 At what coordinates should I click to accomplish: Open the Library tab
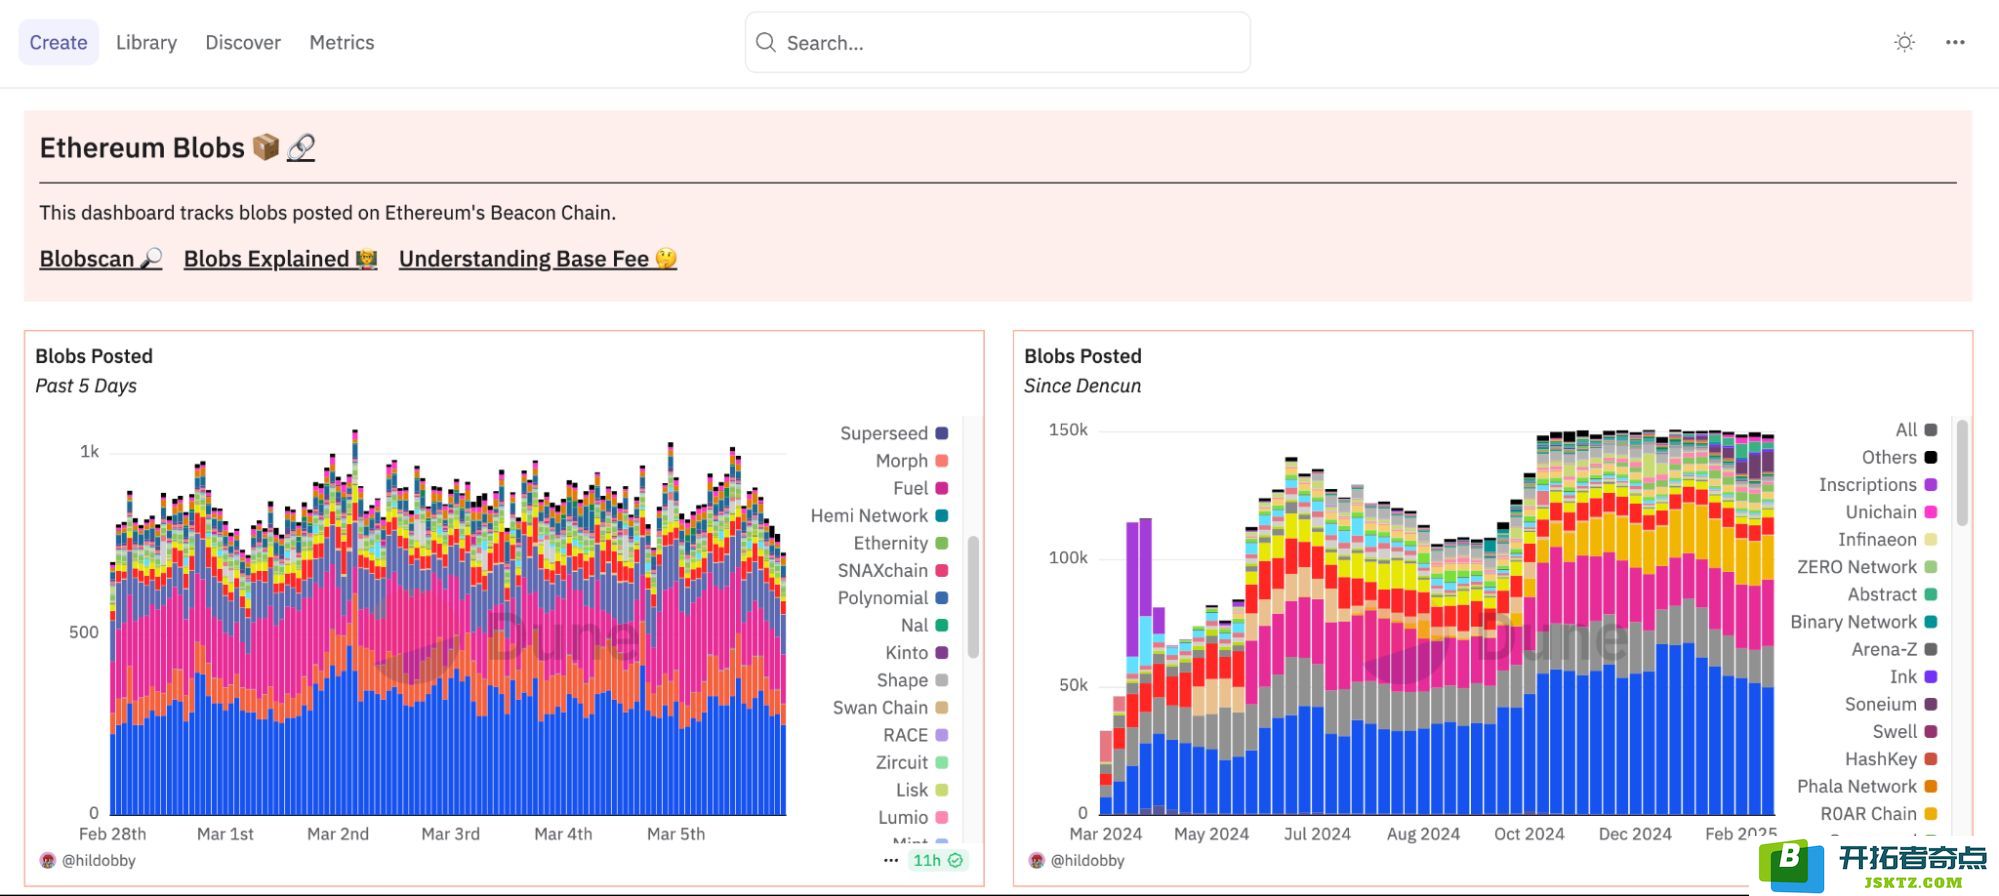coord(146,42)
